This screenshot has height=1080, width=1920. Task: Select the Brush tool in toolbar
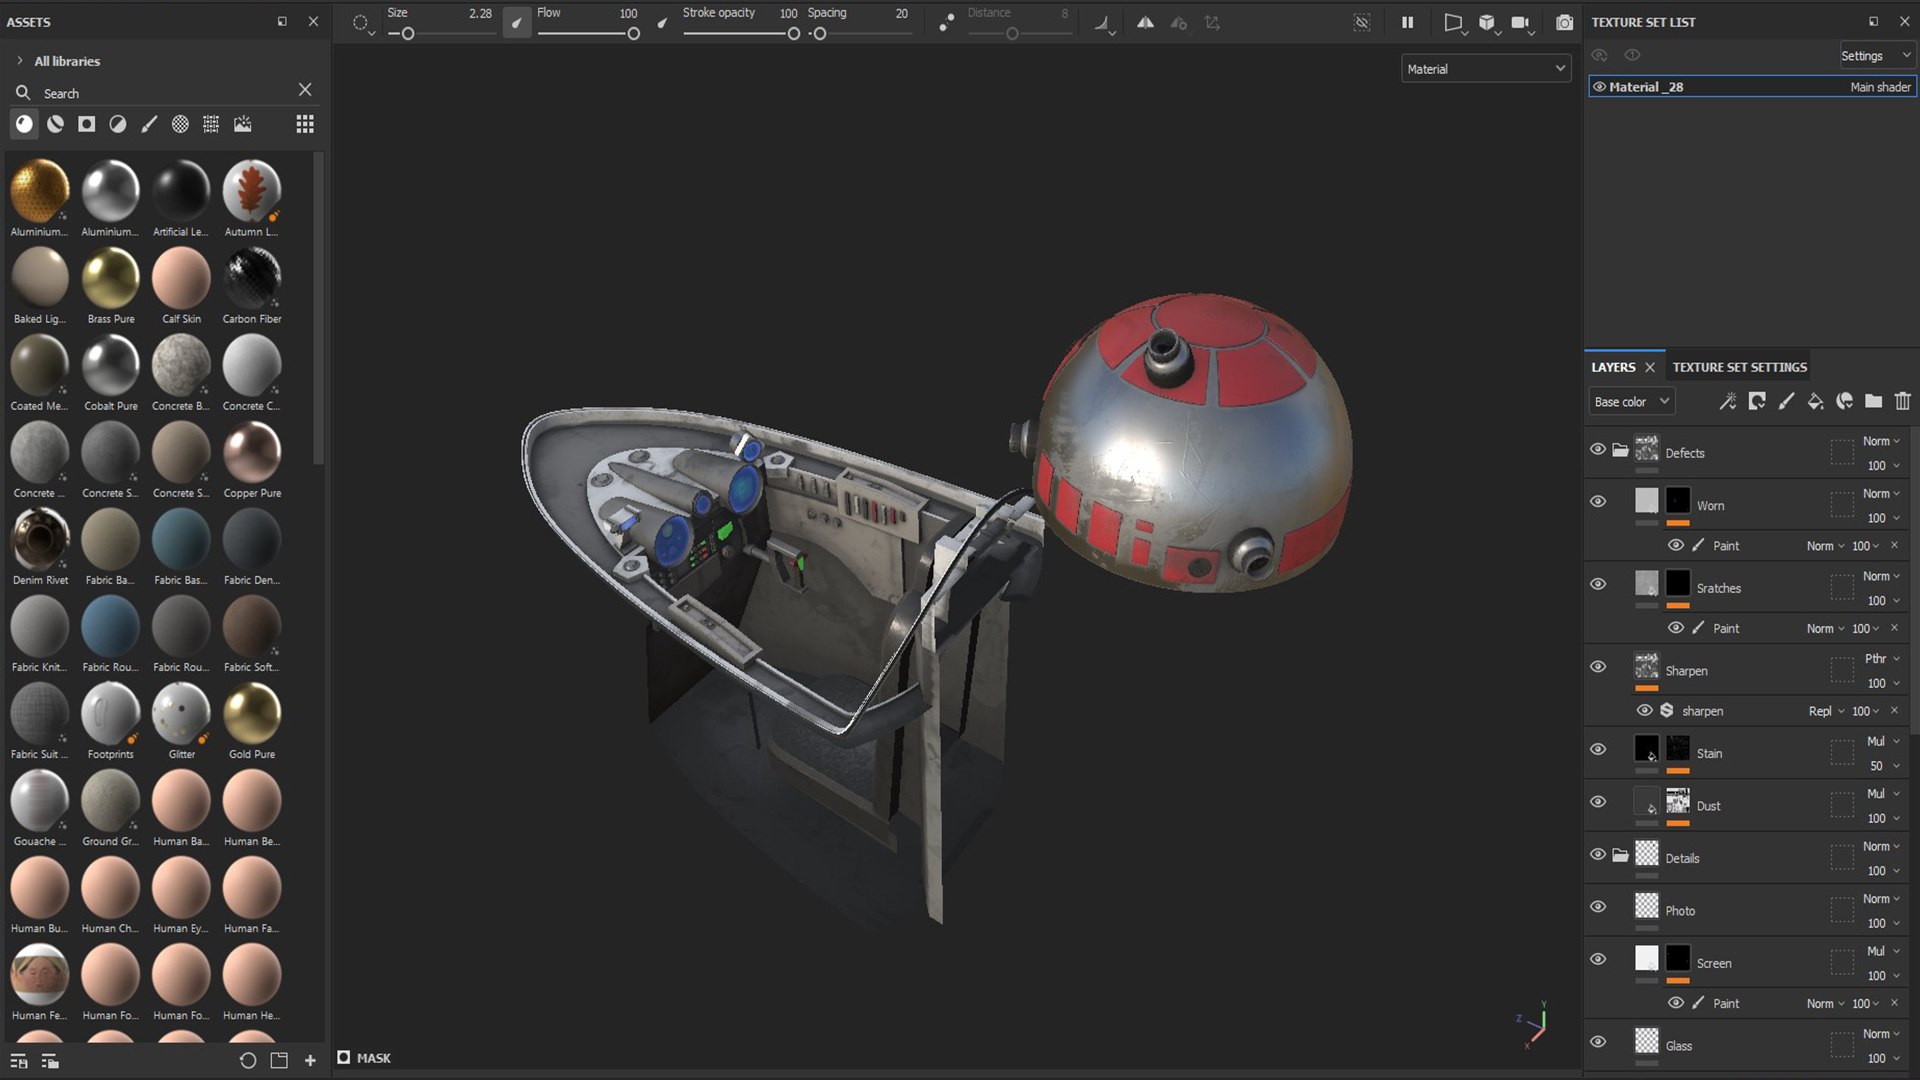148,124
